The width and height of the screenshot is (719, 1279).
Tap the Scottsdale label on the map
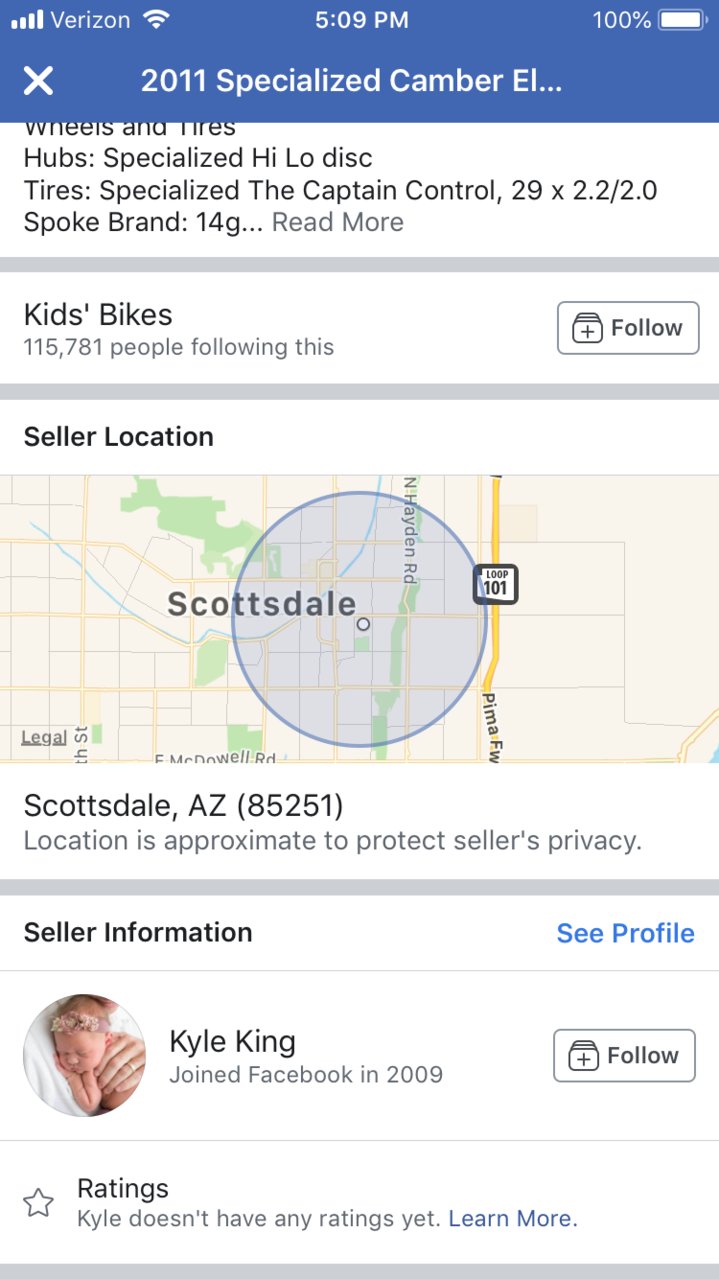pyautogui.click(x=261, y=604)
